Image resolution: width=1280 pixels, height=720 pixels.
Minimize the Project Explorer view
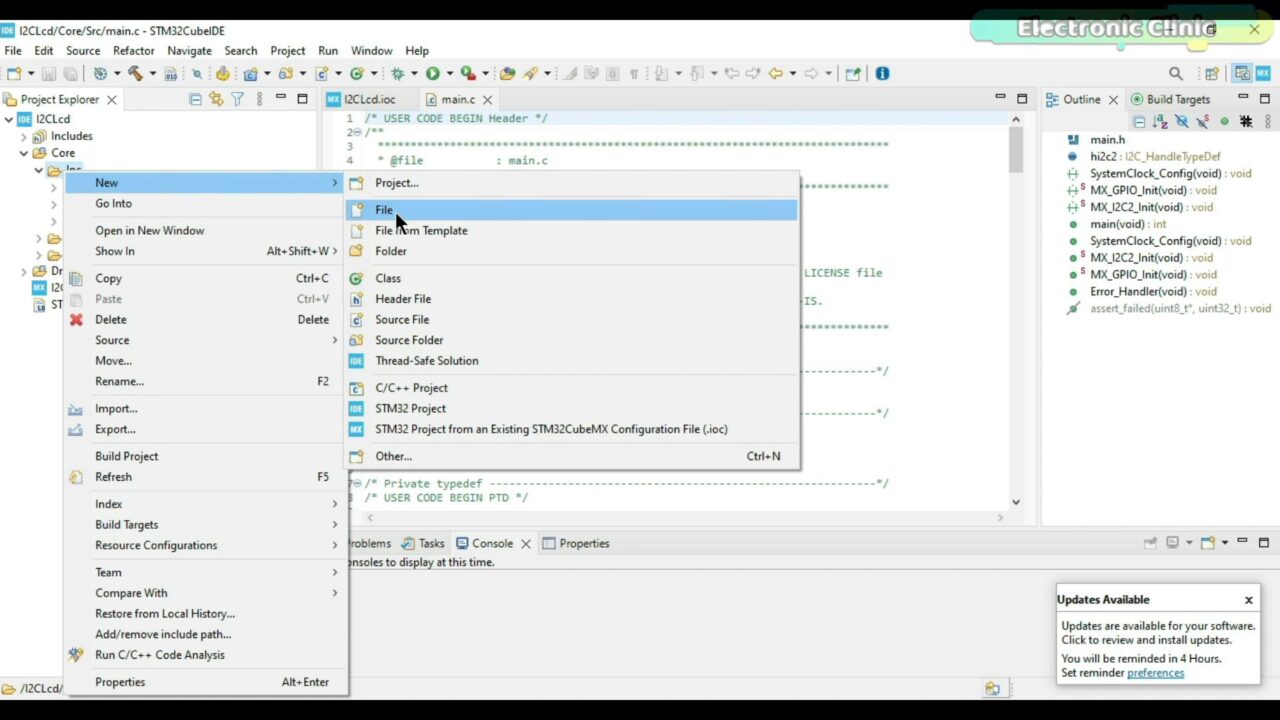(x=281, y=98)
